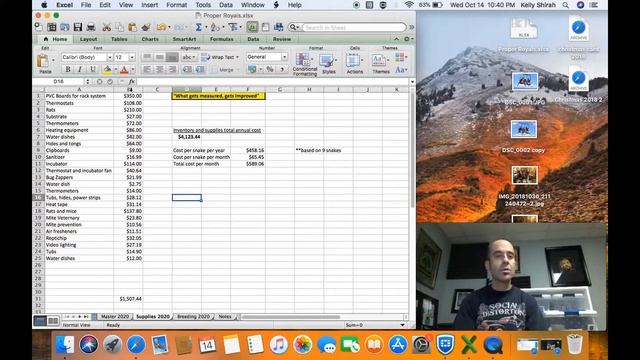
Task: Open Safari from the Dock
Action: 136,345
